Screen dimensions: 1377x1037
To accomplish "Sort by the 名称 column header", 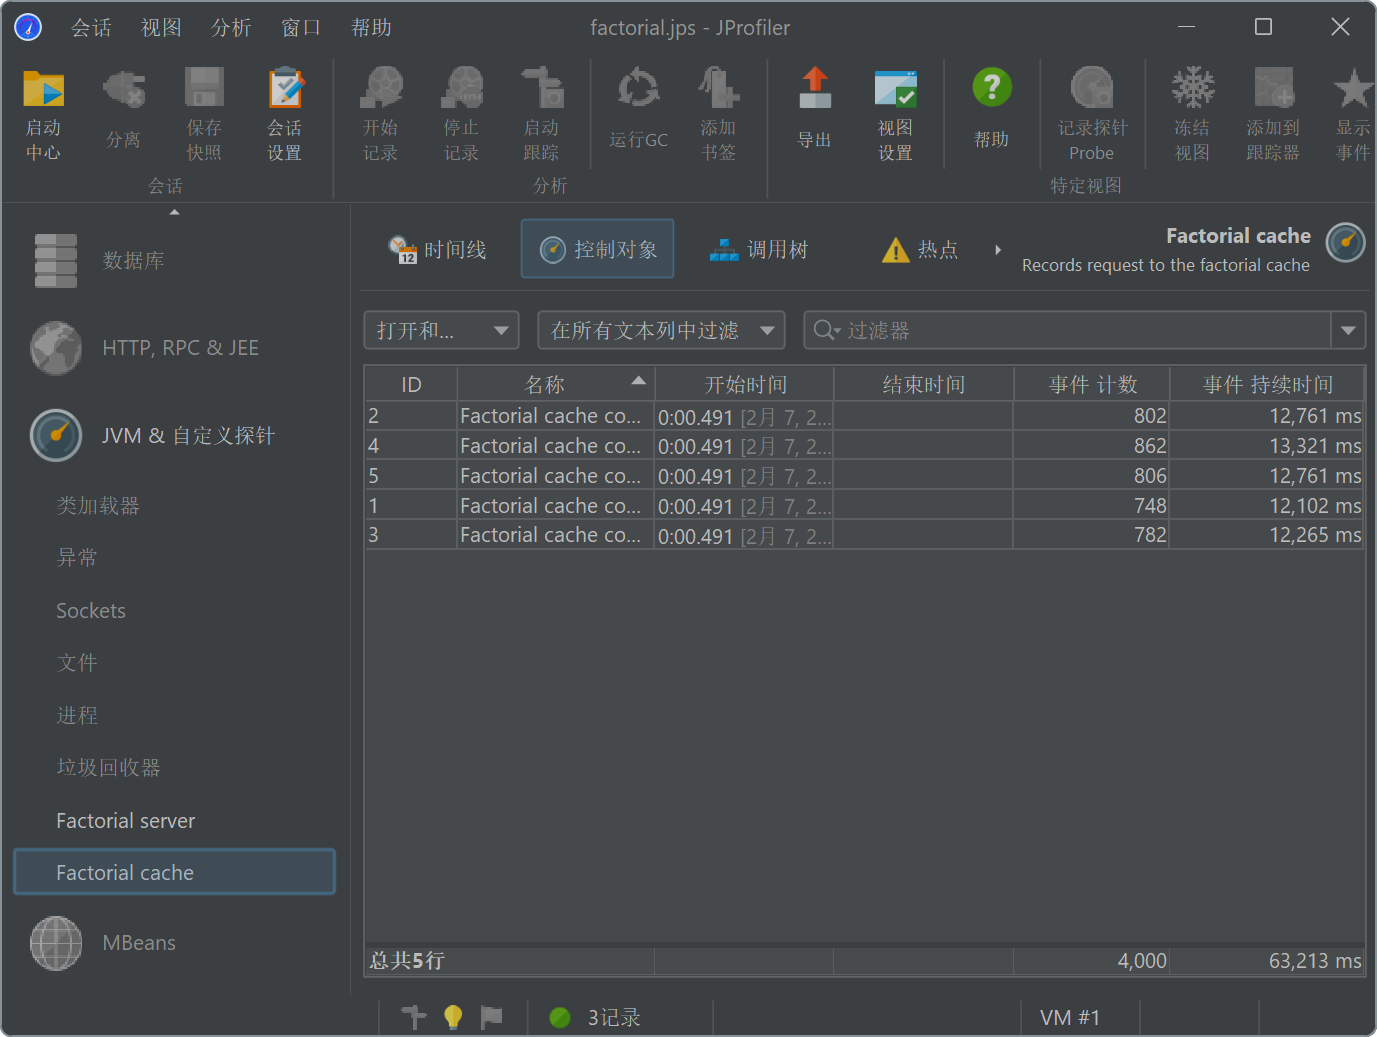I will [x=556, y=384].
